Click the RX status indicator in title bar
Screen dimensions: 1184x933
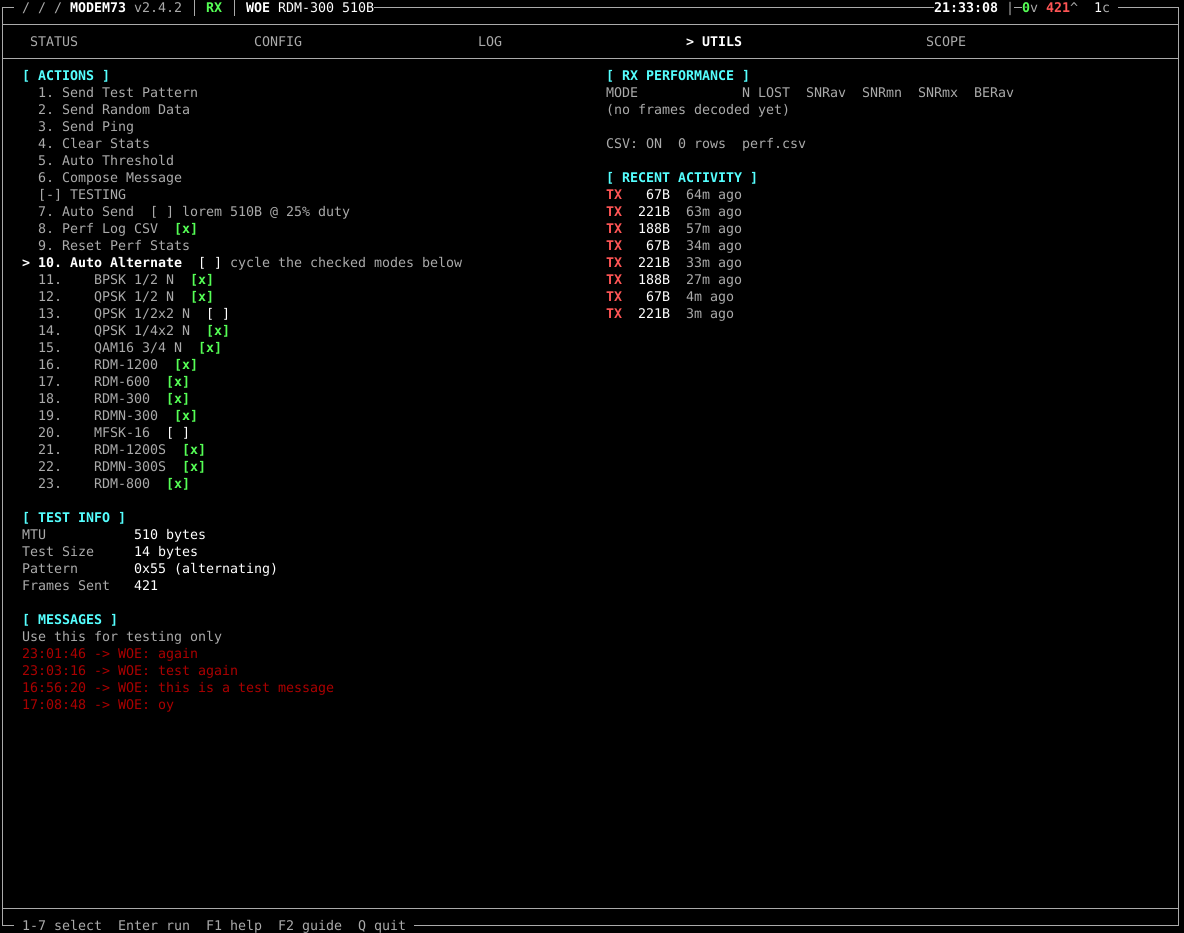214,8
